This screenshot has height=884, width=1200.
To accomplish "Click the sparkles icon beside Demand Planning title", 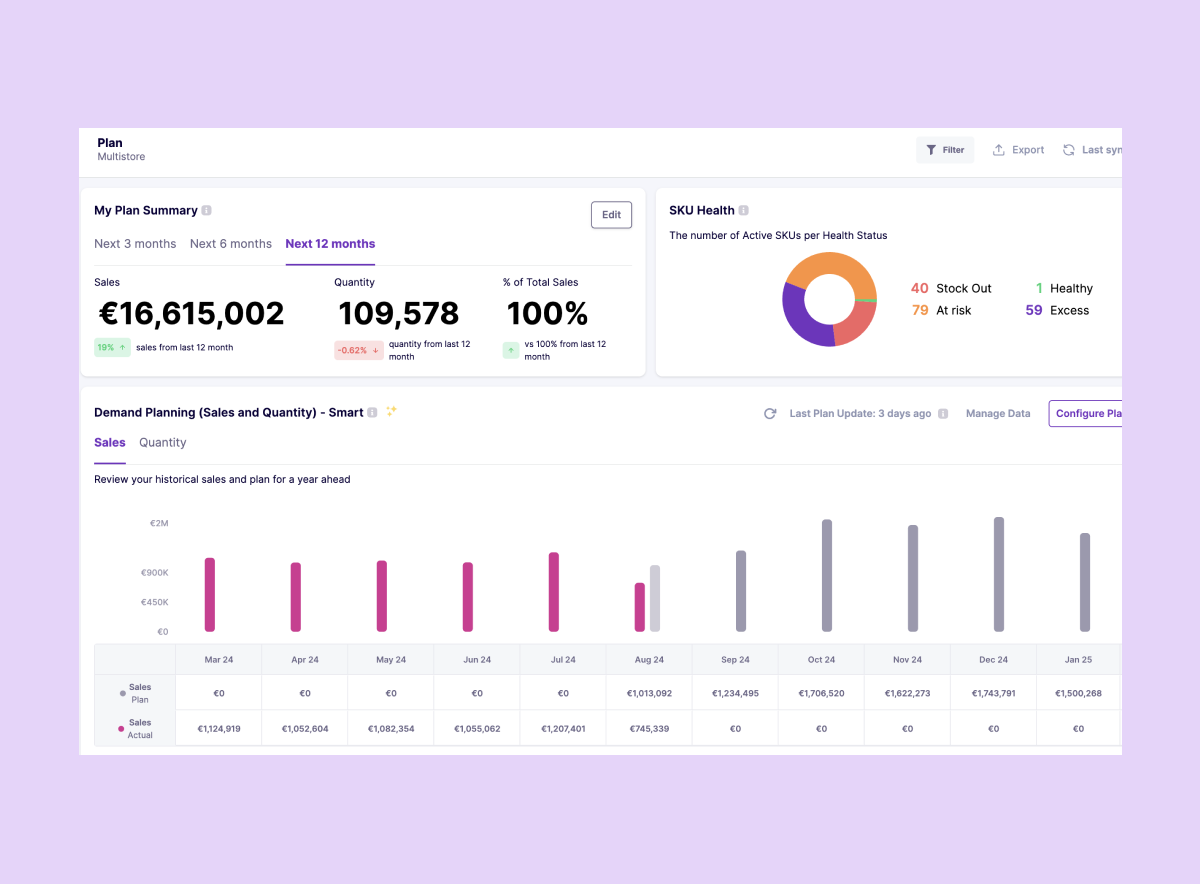I will 391,410.
